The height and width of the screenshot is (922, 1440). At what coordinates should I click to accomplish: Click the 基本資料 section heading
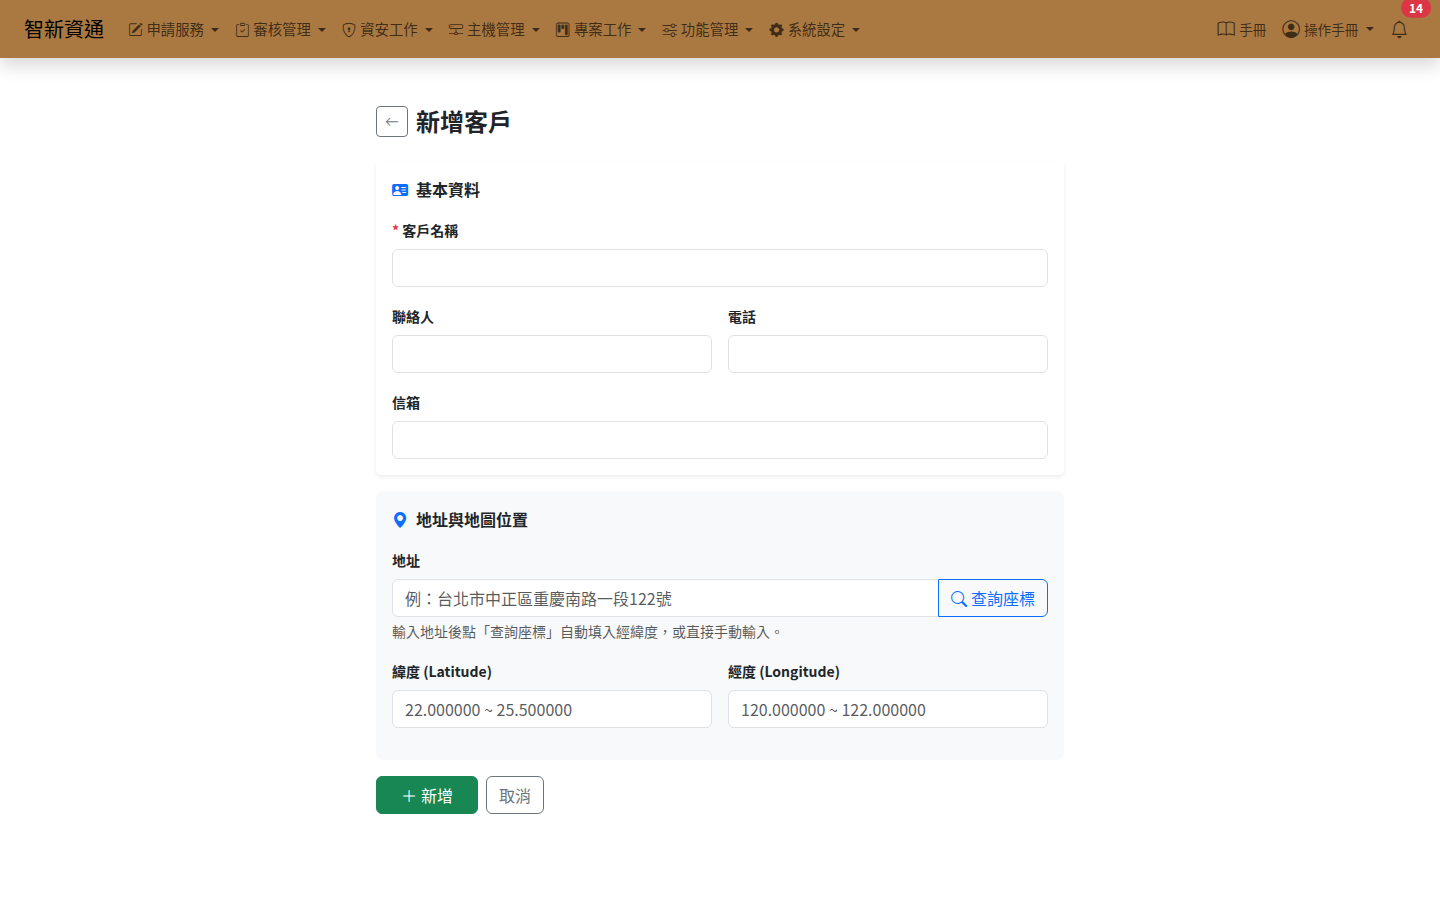pyautogui.click(x=448, y=190)
